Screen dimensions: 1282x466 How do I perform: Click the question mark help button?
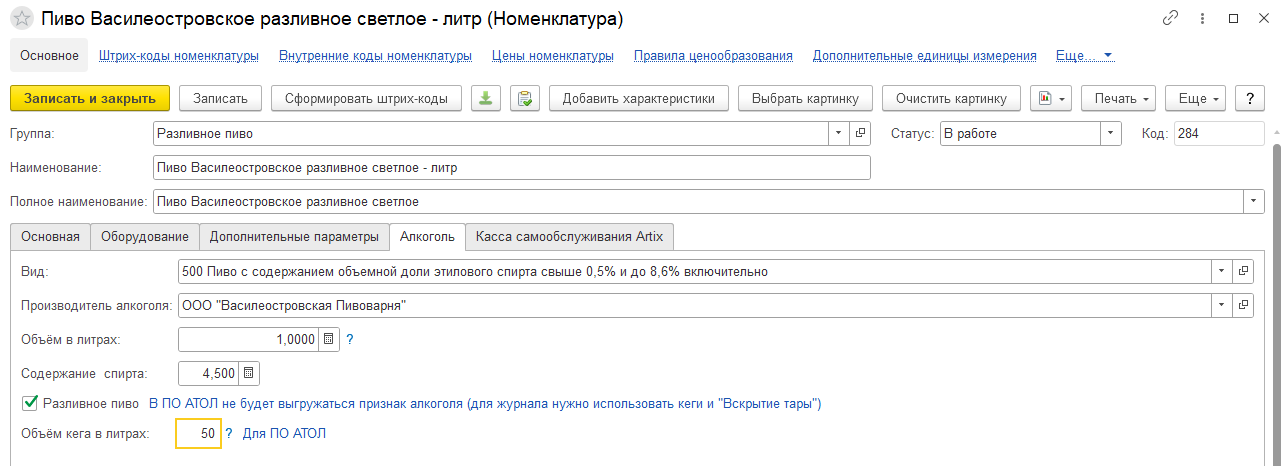click(x=1250, y=98)
